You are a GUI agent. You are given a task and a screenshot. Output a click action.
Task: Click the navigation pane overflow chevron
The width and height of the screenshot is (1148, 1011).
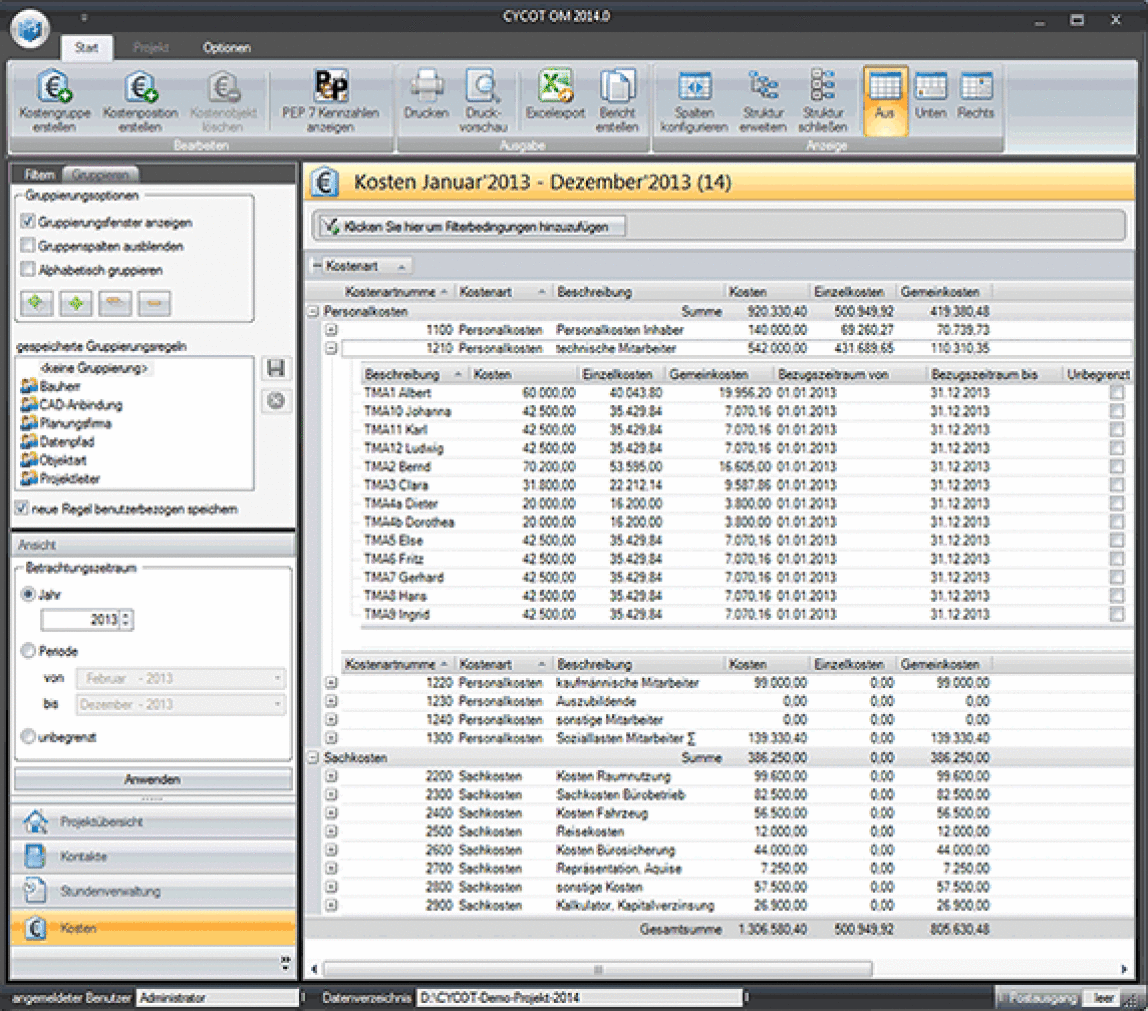[x=286, y=962]
